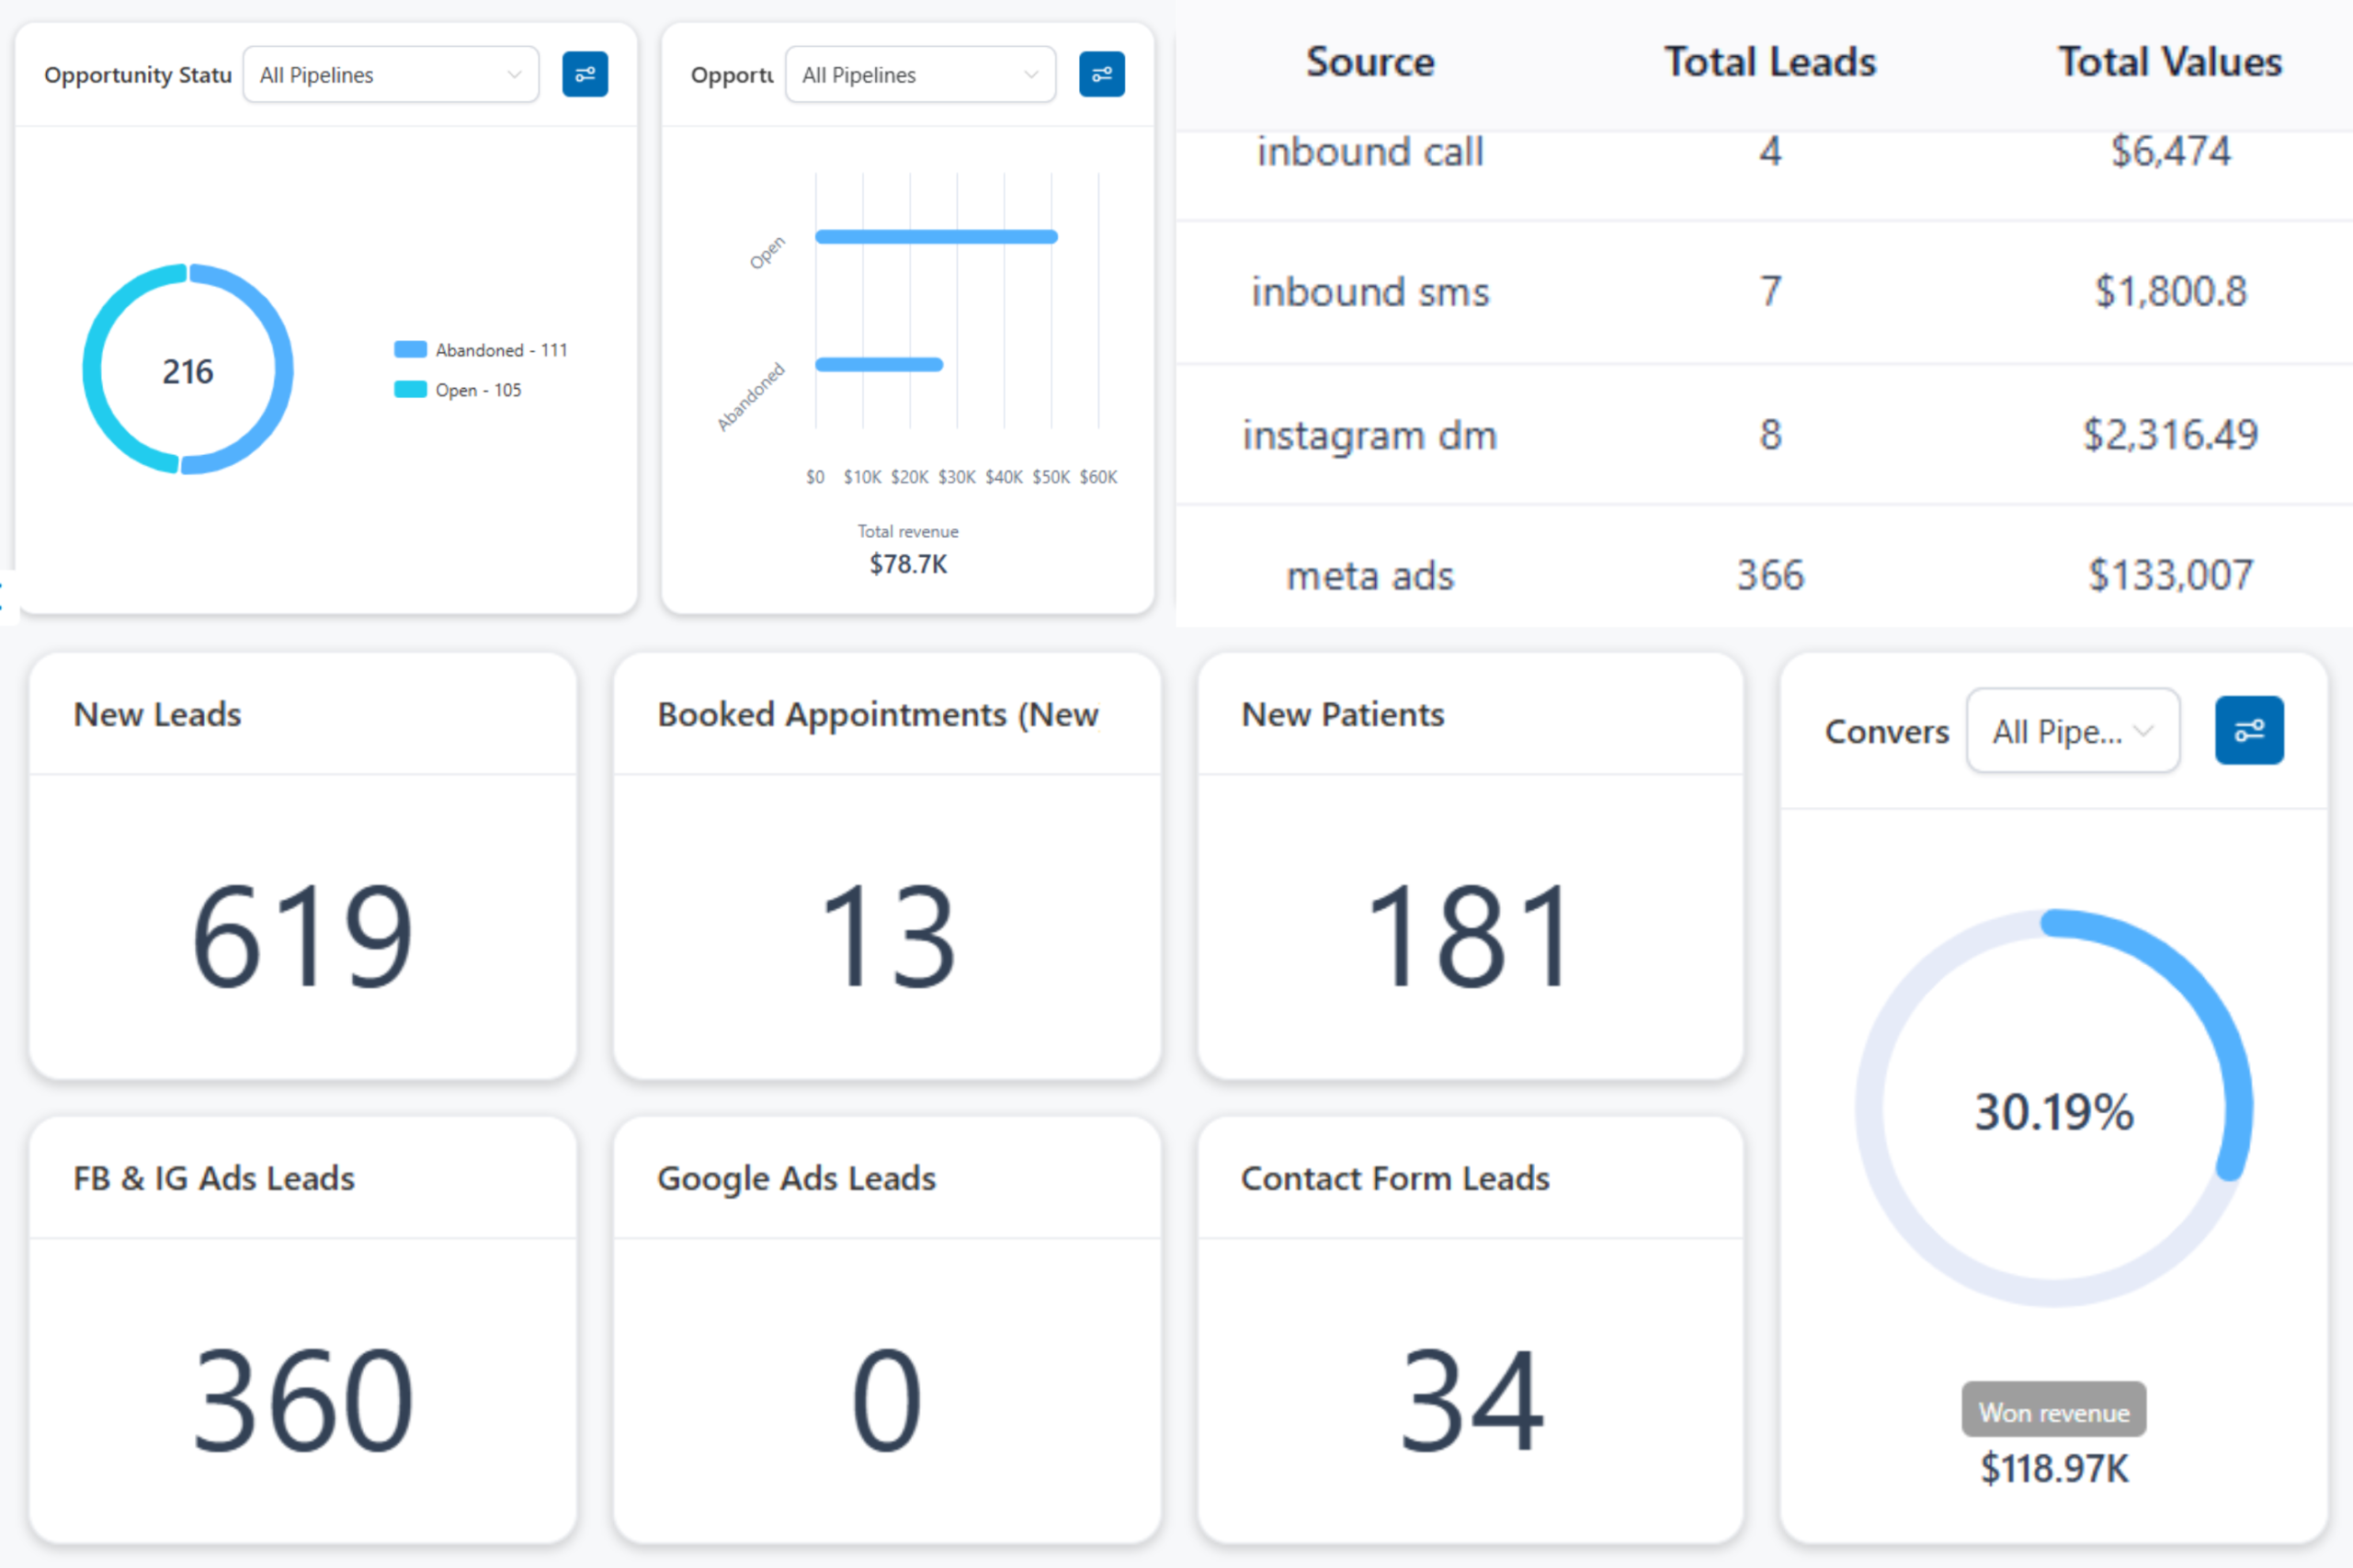2353x1568 pixels.
Task: Click Contact Form Leads title
Action: coord(1395,1178)
